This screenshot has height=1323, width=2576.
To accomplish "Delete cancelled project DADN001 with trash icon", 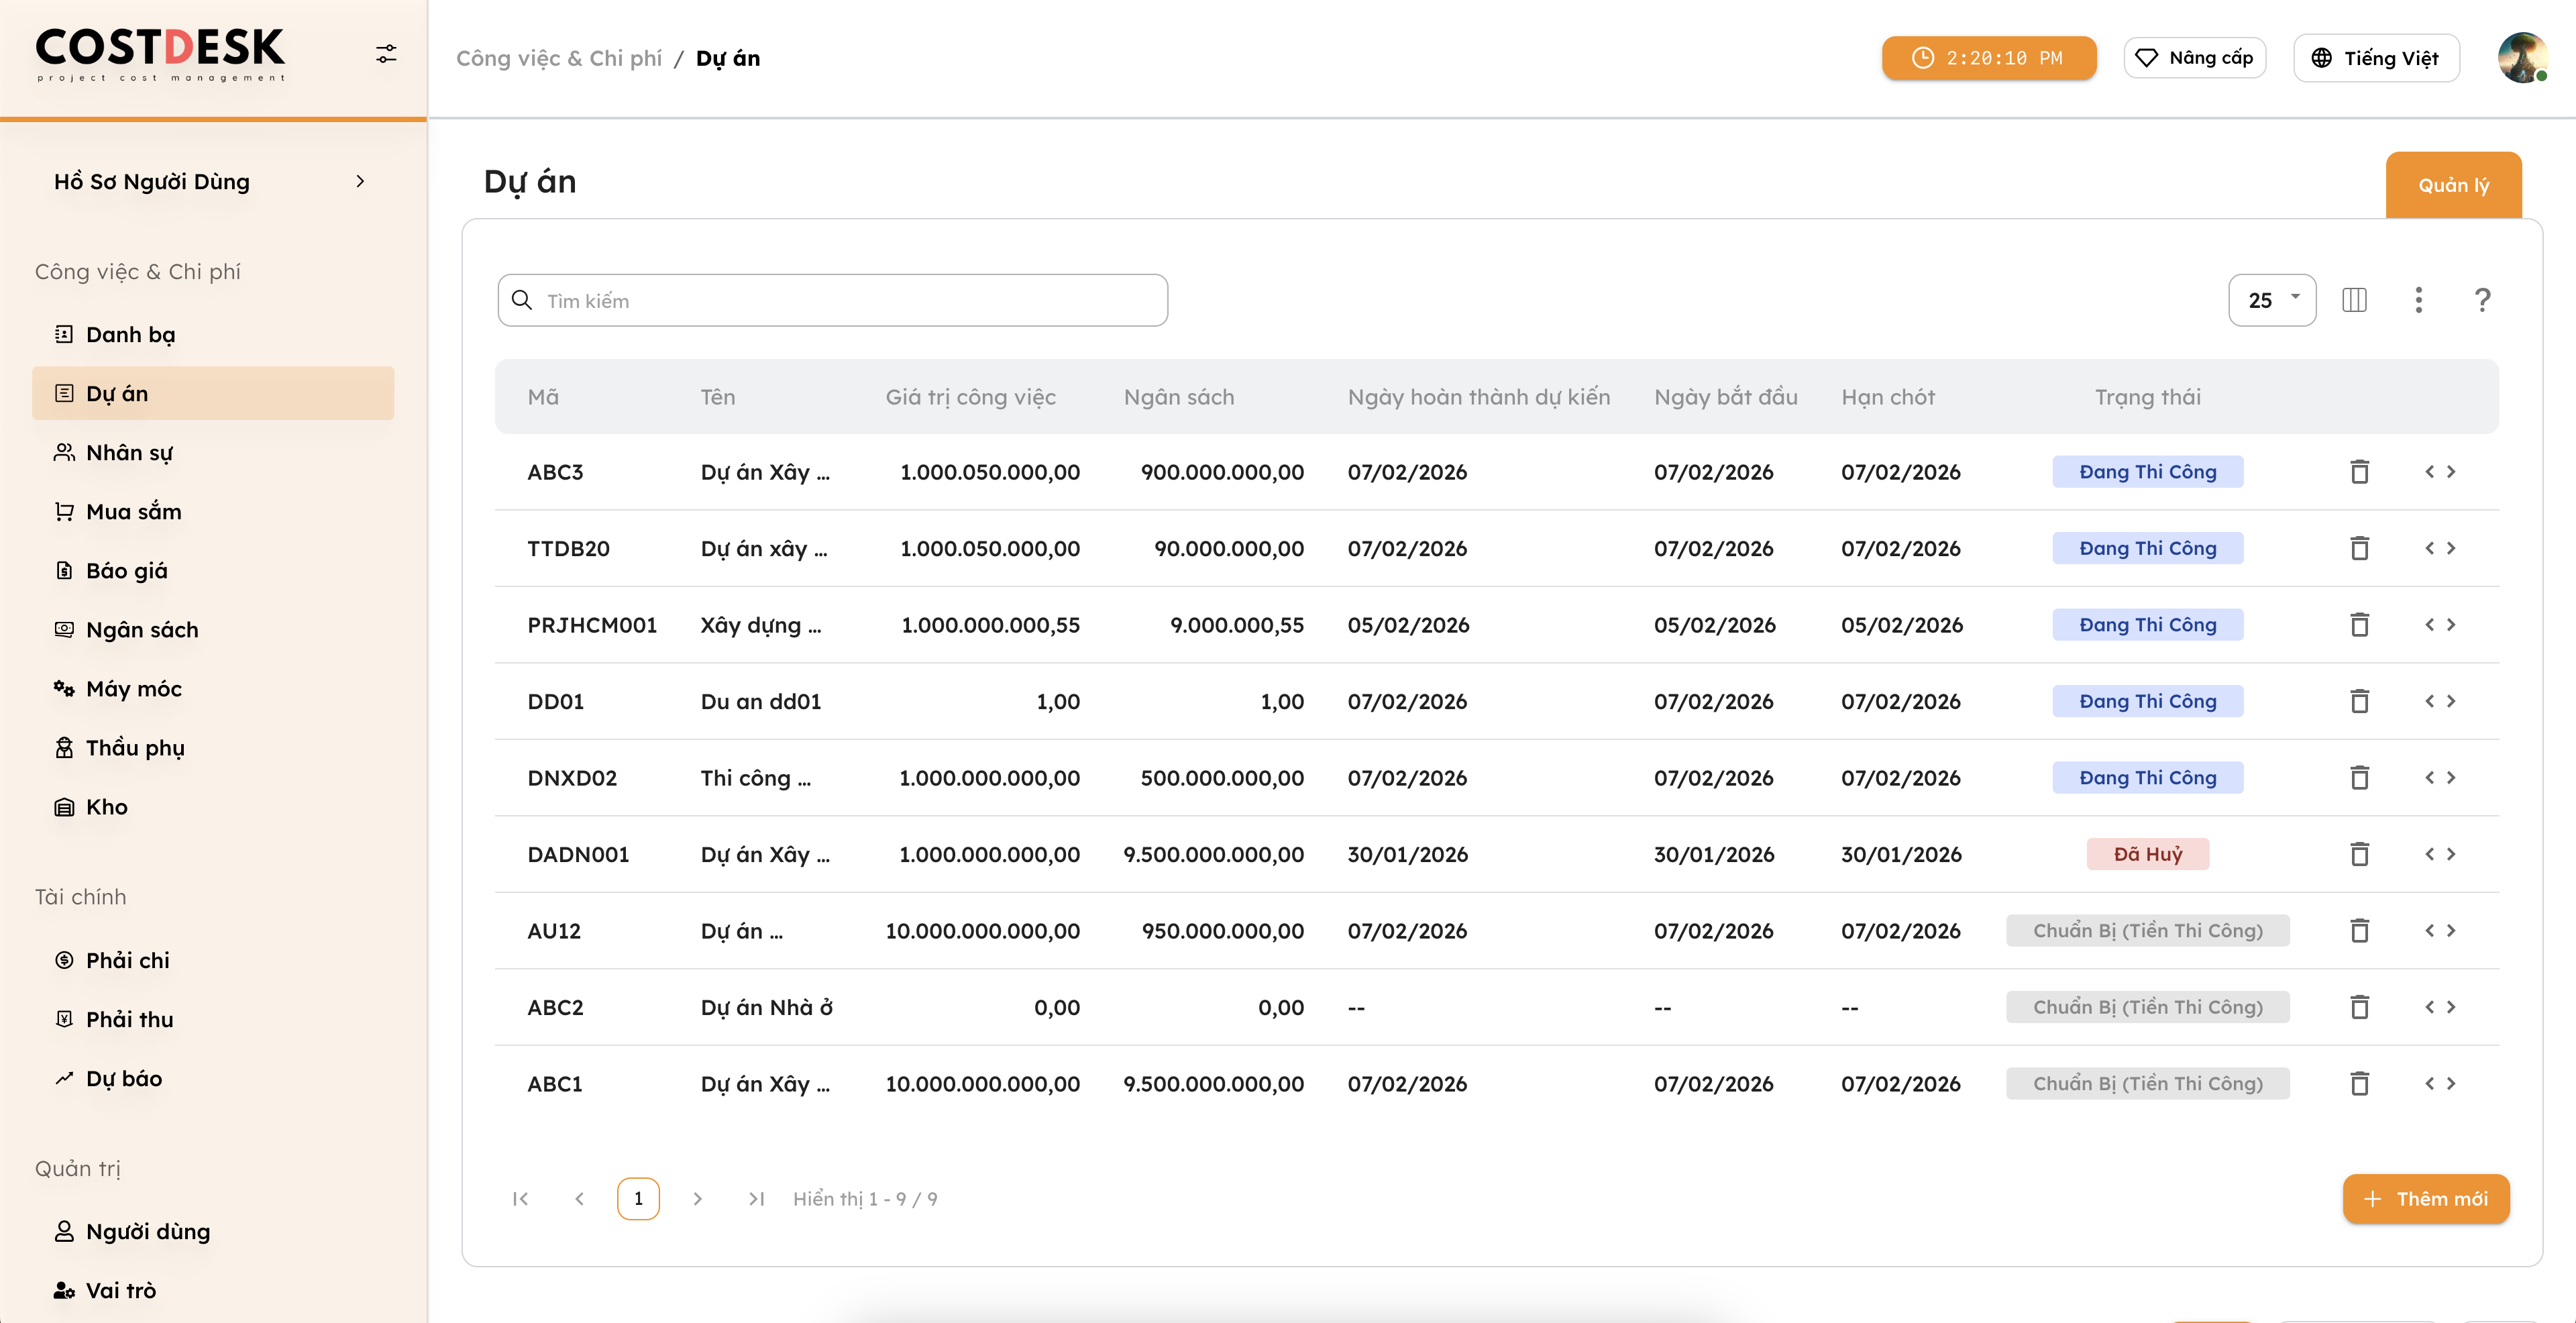I will tap(2360, 853).
